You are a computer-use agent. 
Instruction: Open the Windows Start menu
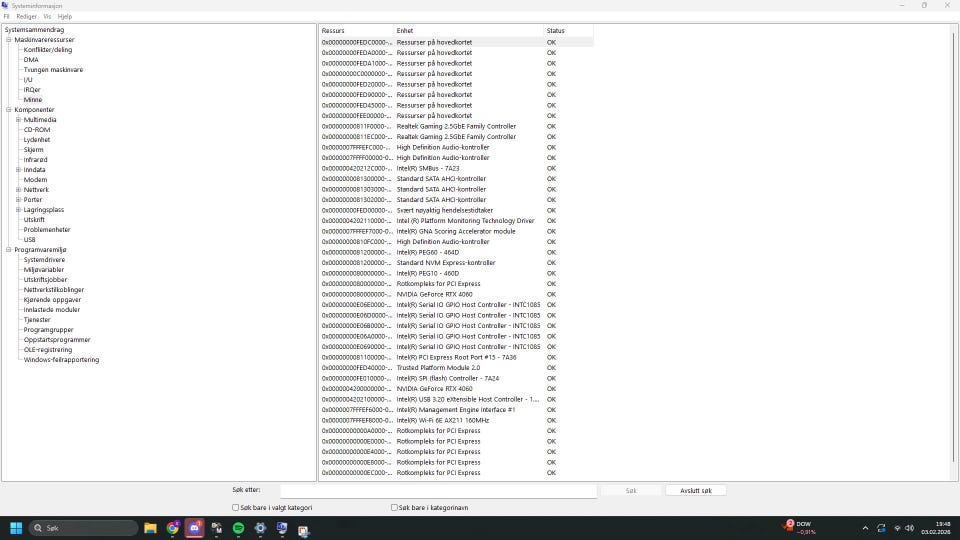16,528
